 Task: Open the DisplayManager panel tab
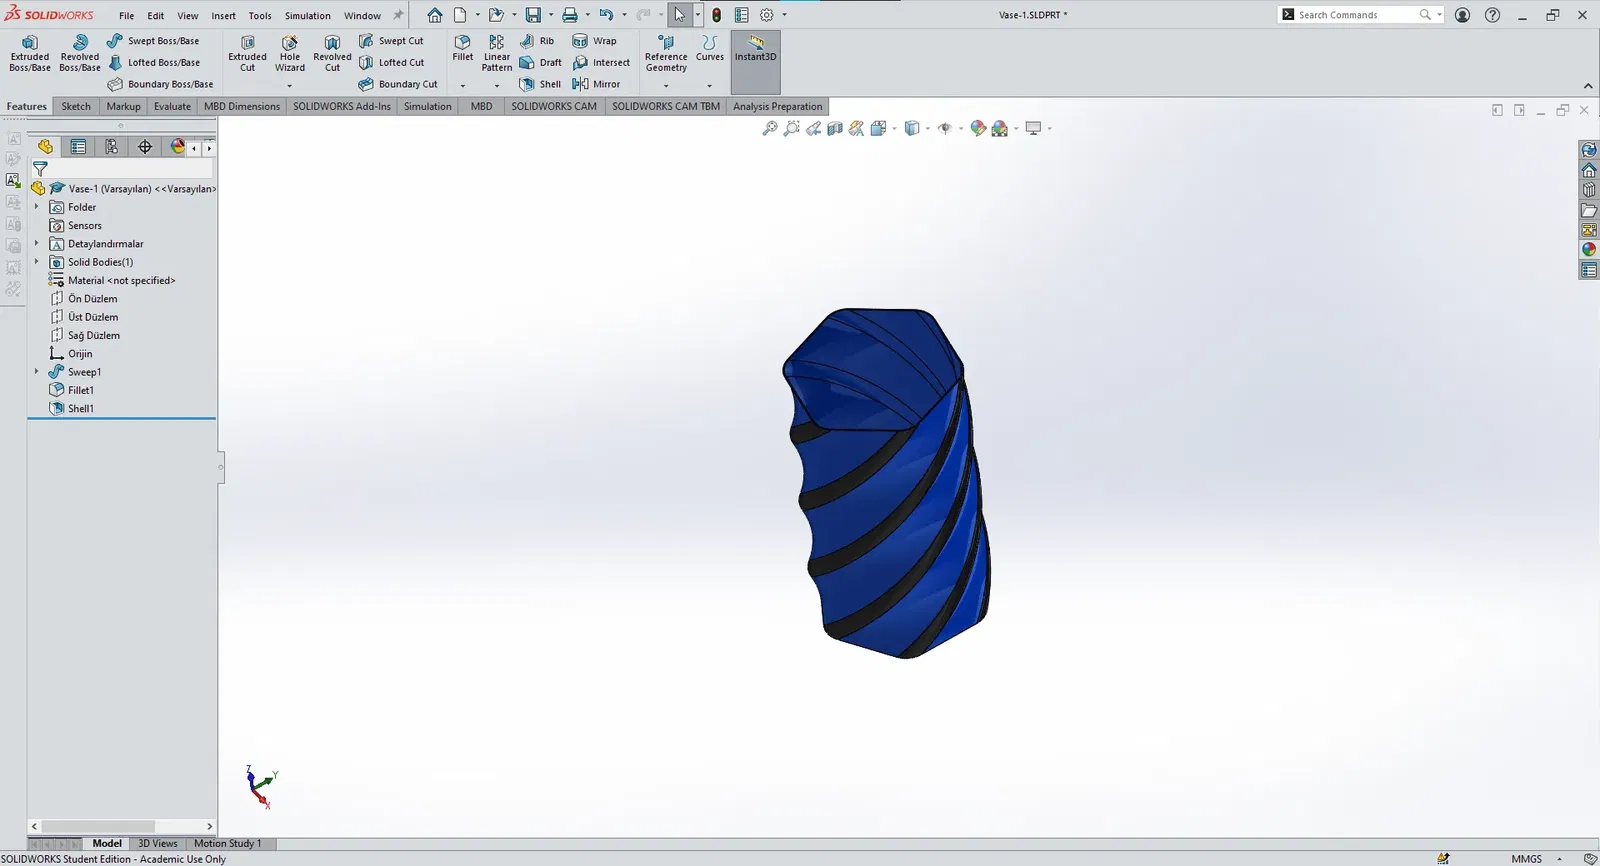[177, 147]
